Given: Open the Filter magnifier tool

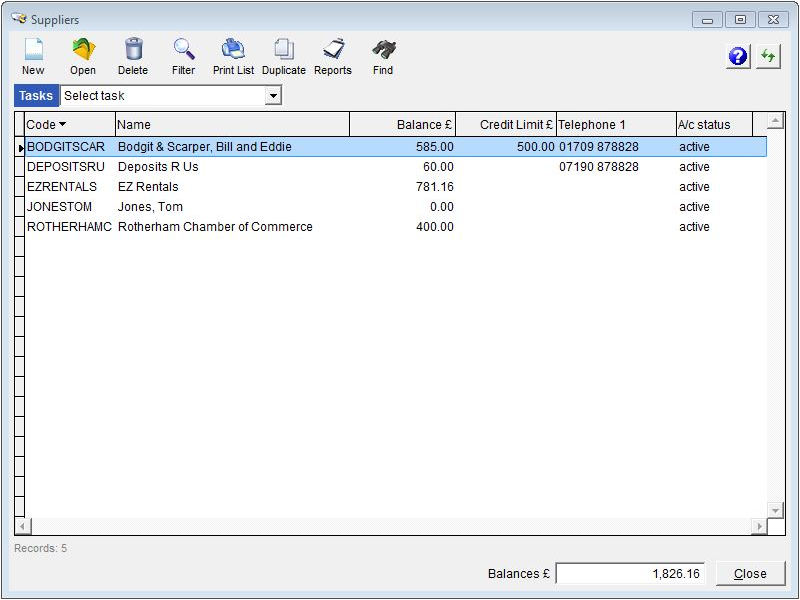Looking at the screenshot, I should 183,57.
